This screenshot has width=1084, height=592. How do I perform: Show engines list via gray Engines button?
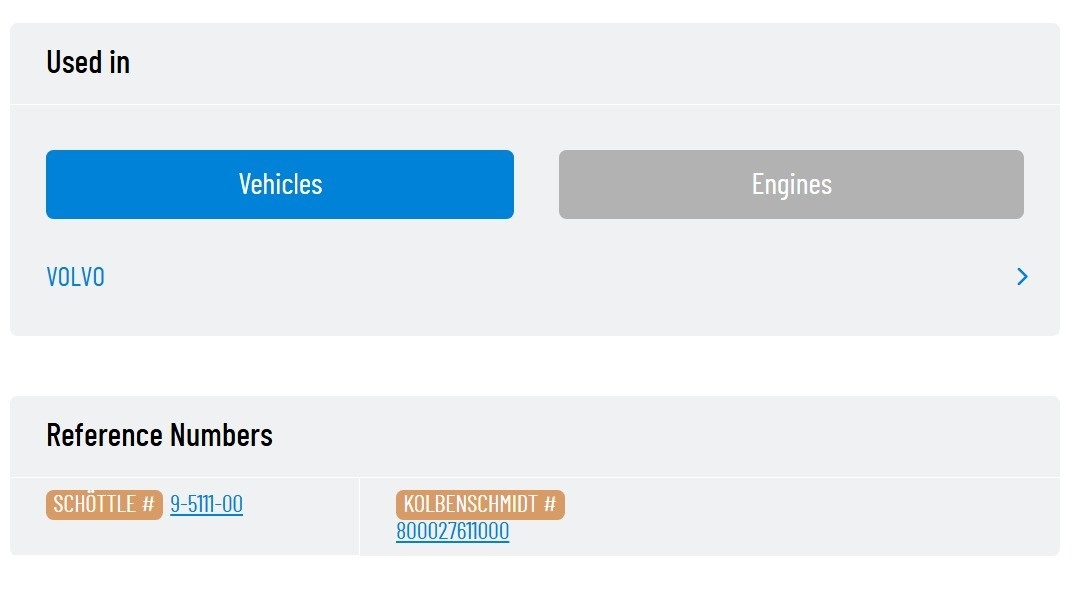tap(791, 185)
